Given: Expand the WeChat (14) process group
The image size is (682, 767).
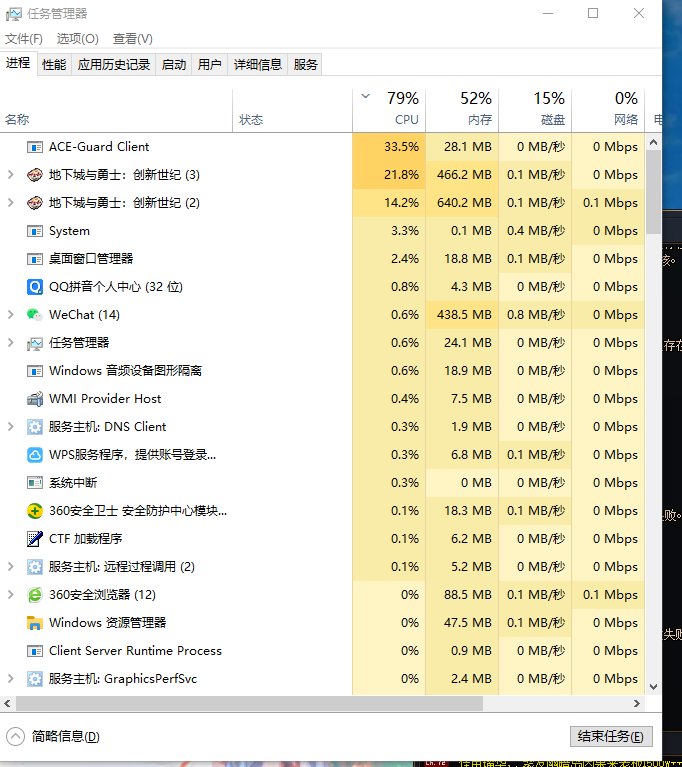Looking at the screenshot, I should click(x=11, y=315).
